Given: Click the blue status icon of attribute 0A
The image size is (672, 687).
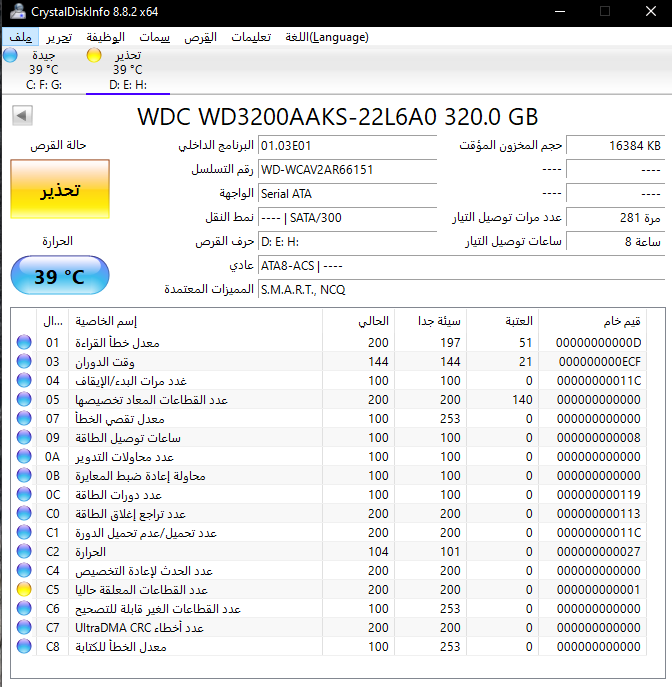Looking at the screenshot, I should (x=24, y=456).
